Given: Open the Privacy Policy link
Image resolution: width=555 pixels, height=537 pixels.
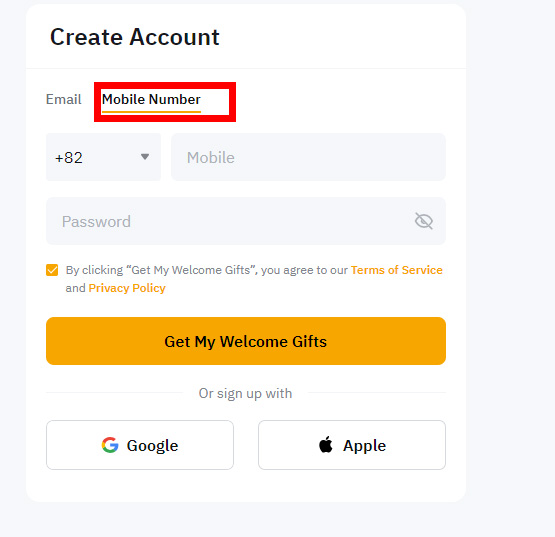Looking at the screenshot, I should click(127, 288).
